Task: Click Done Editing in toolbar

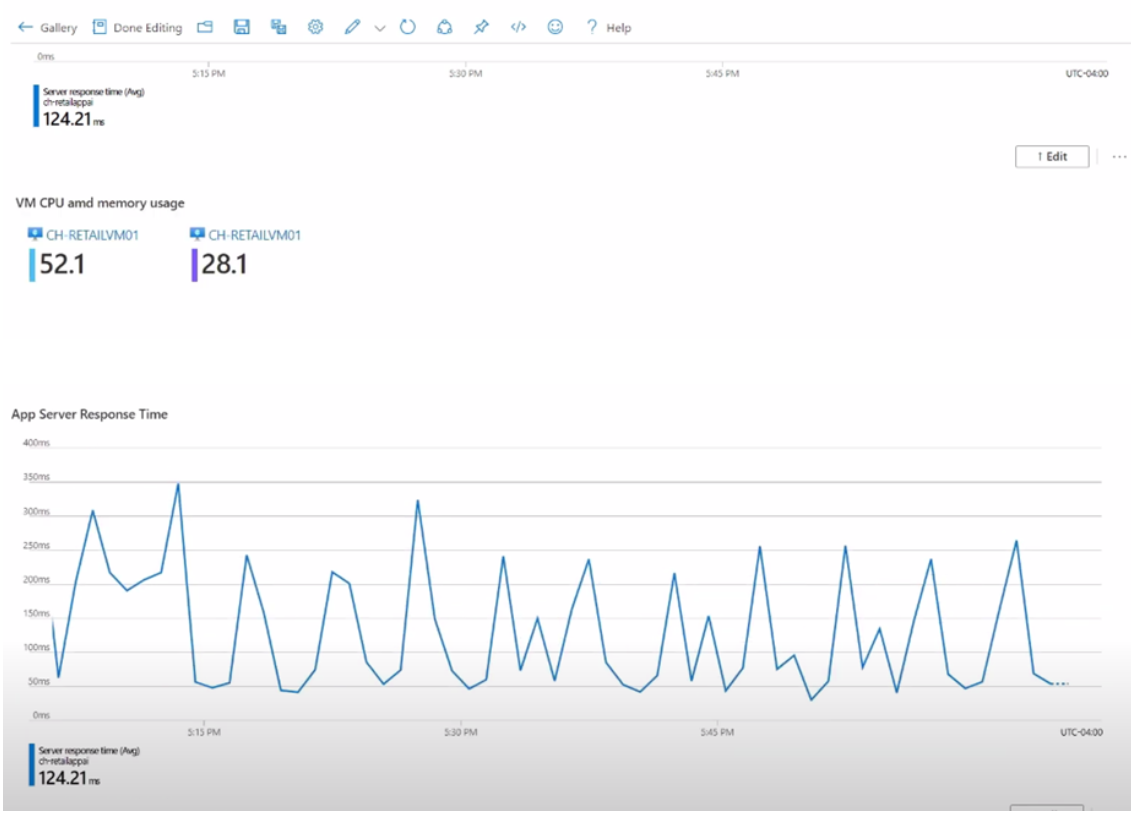Action: pos(137,27)
